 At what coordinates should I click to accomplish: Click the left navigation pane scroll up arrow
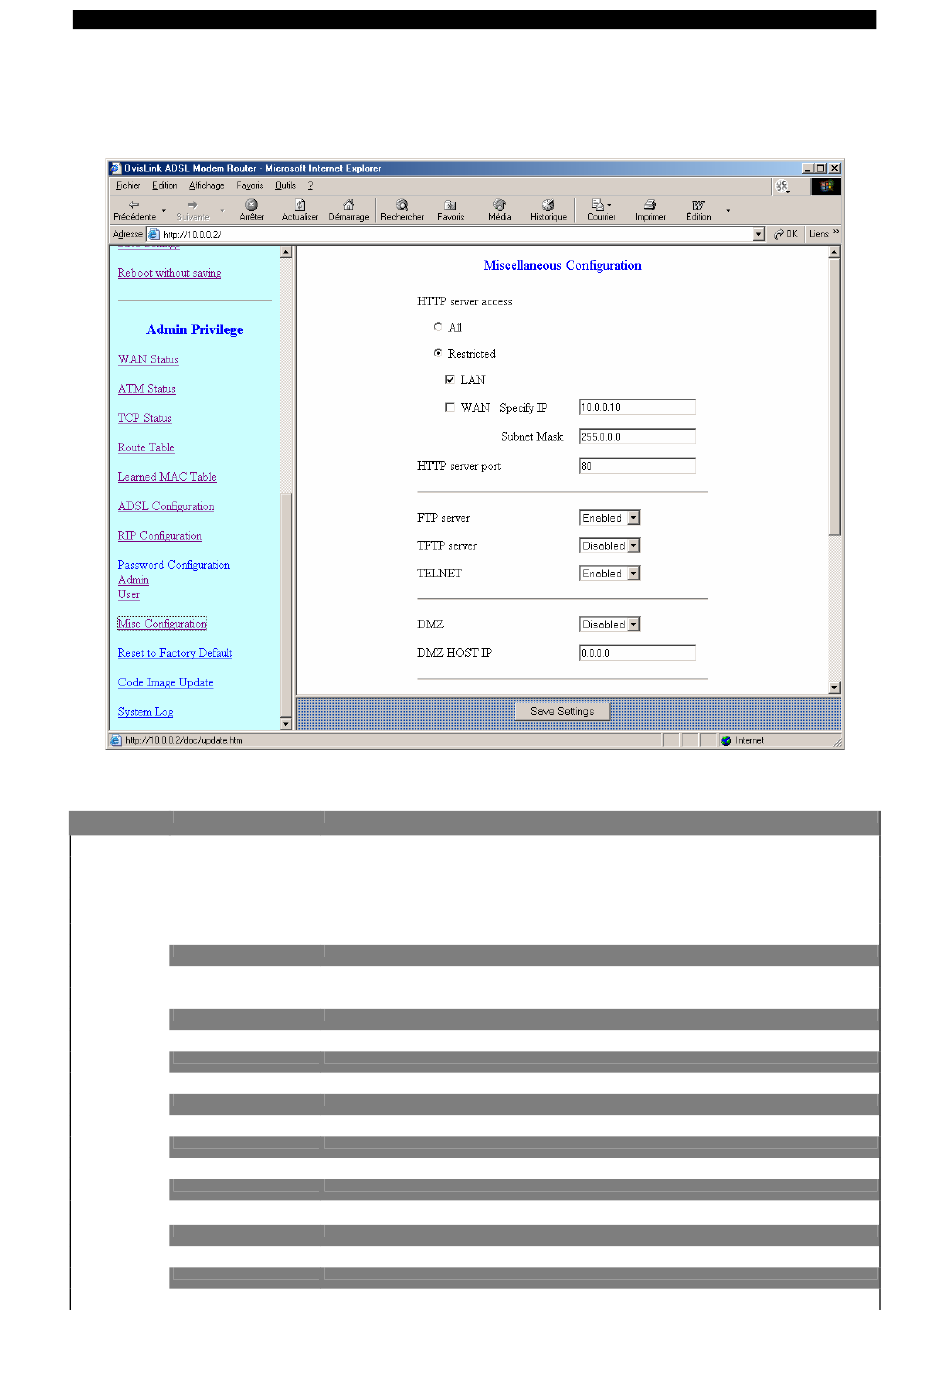point(286,252)
